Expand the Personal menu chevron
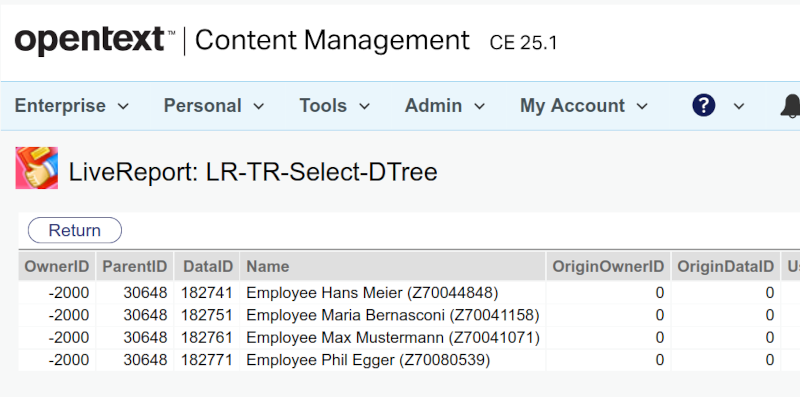800x397 pixels. 259,106
